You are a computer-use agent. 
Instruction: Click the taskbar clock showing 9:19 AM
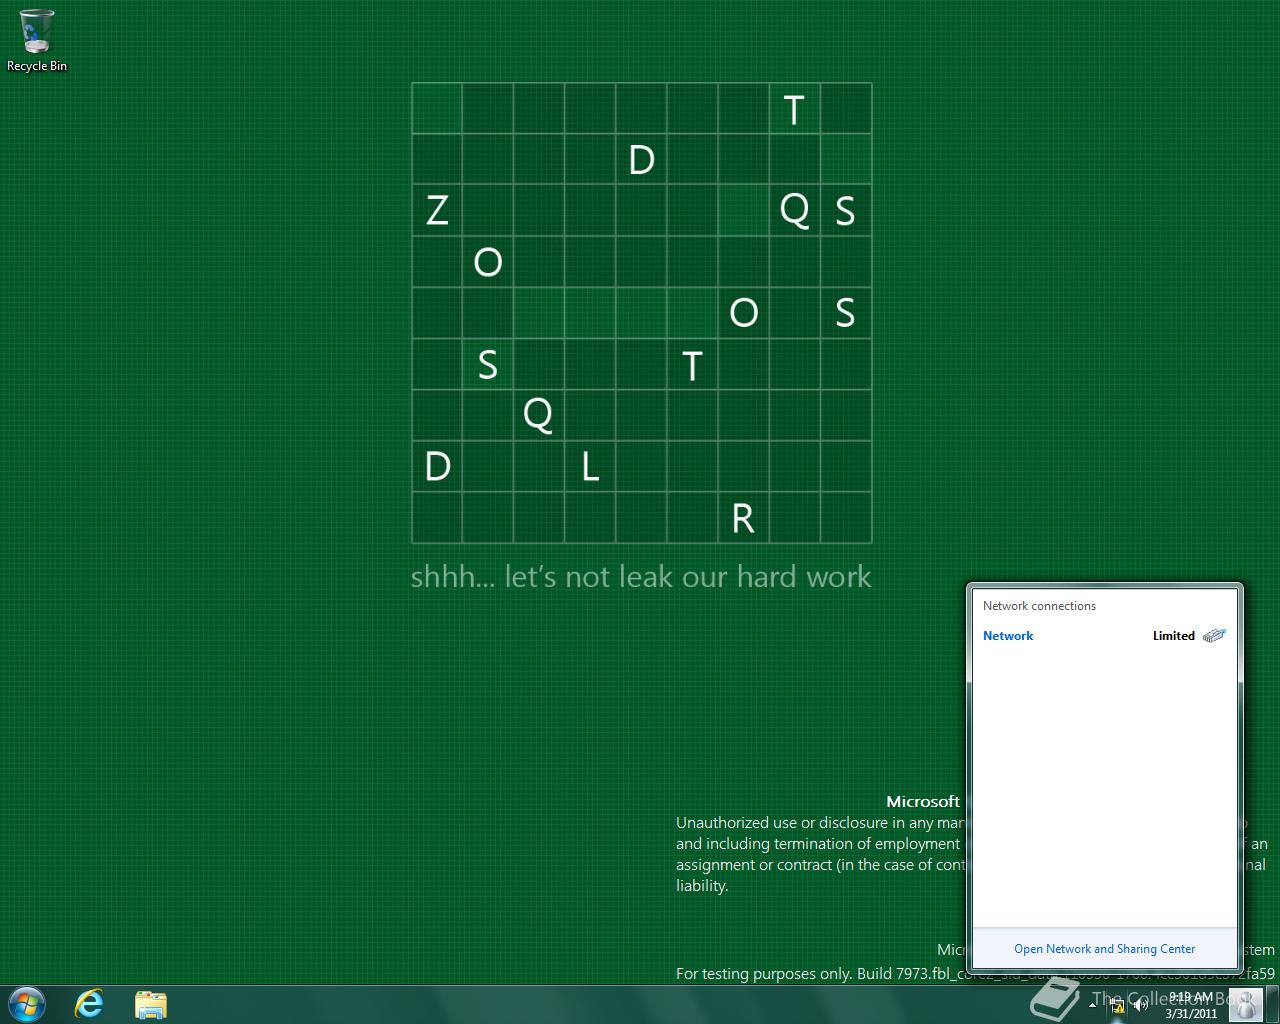[1190, 1004]
